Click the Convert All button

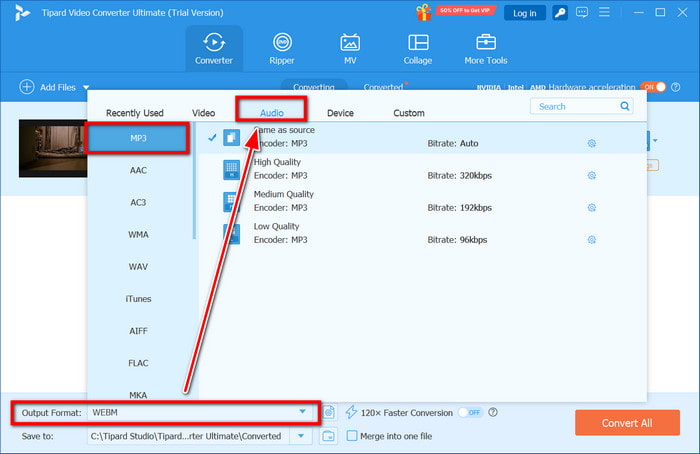[627, 423]
